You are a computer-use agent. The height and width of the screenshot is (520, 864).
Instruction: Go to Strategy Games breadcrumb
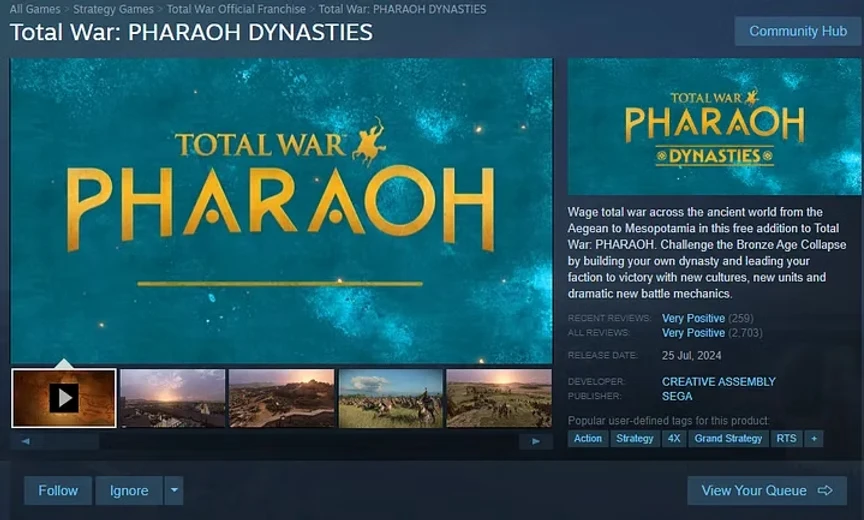(x=114, y=9)
